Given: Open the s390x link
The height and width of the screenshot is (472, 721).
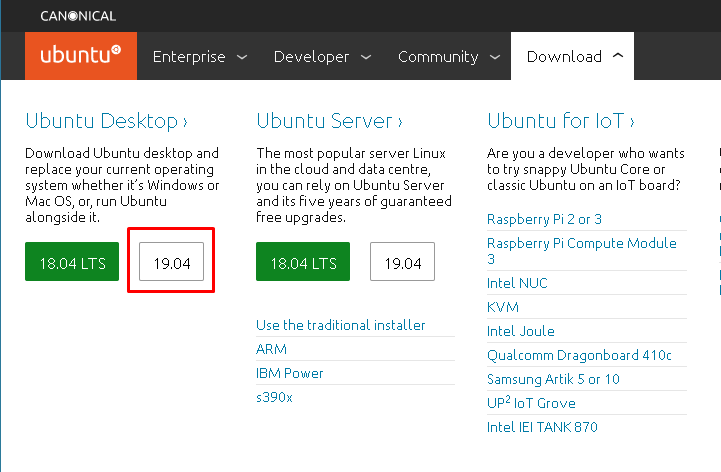Looking at the screenshot, I should click(275, 397).
